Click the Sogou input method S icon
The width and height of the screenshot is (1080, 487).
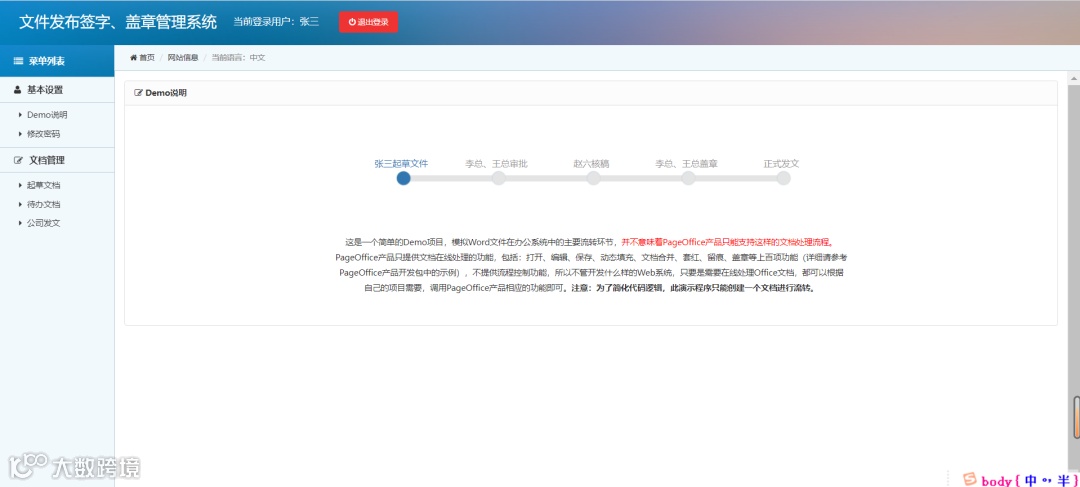(970, 479)
